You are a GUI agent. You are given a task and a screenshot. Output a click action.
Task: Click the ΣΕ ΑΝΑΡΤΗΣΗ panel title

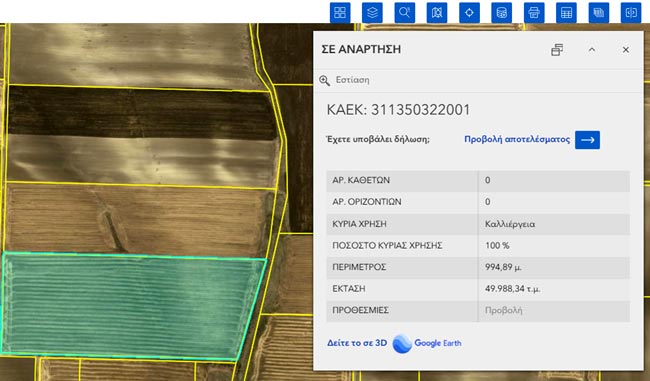click(x=361, y=49)
